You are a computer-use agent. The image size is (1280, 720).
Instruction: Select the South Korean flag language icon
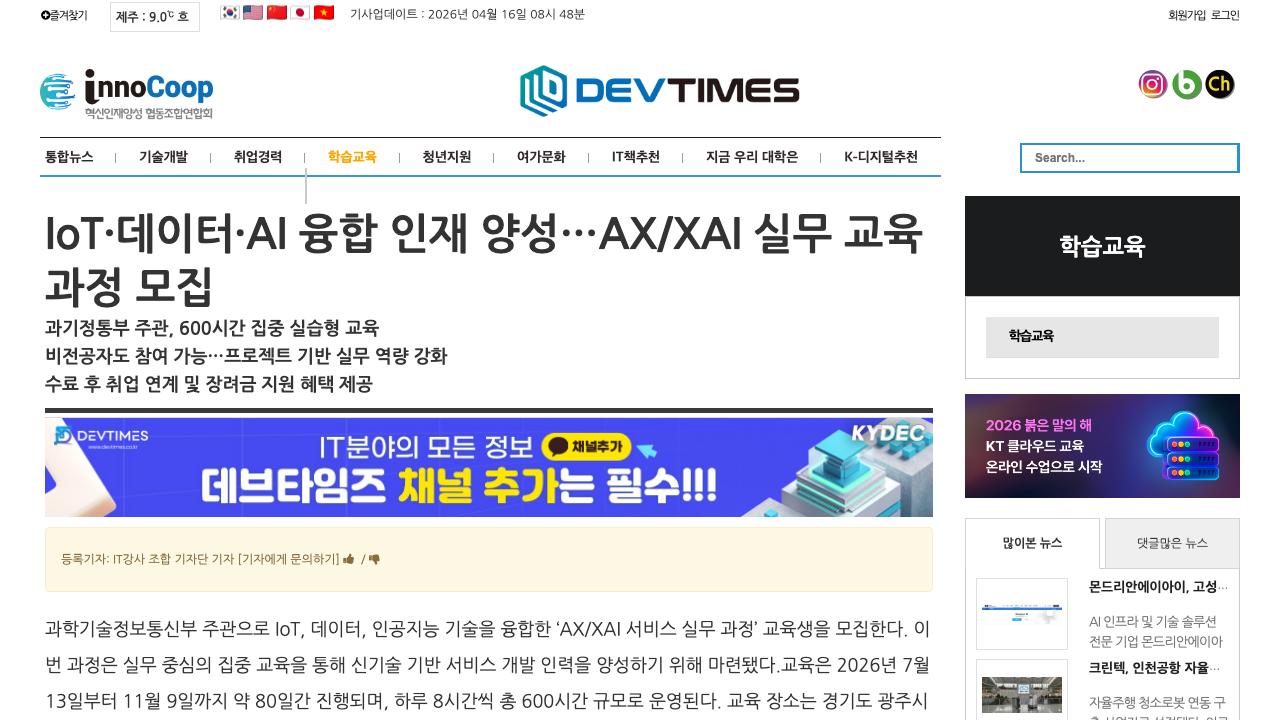tap(230, 13)
